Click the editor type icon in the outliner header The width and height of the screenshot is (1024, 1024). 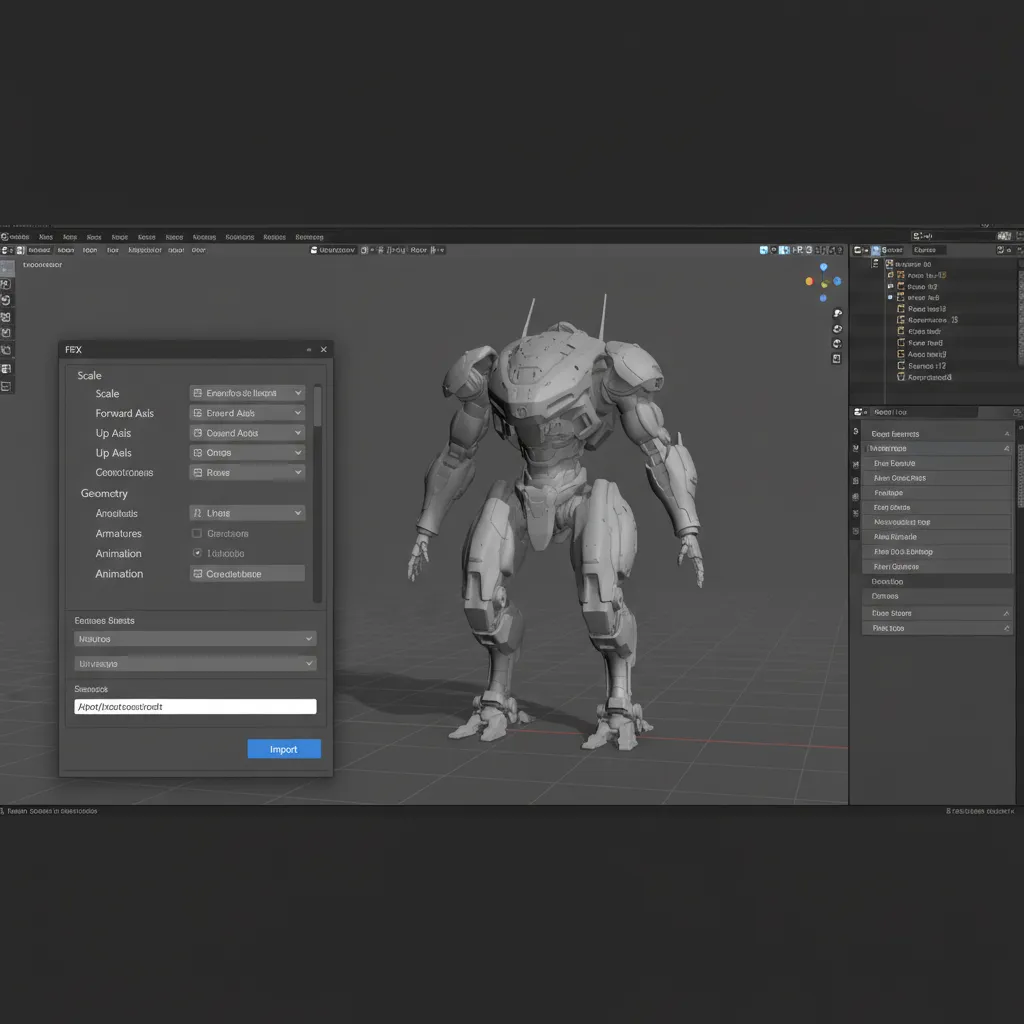[x=858, y=250]
